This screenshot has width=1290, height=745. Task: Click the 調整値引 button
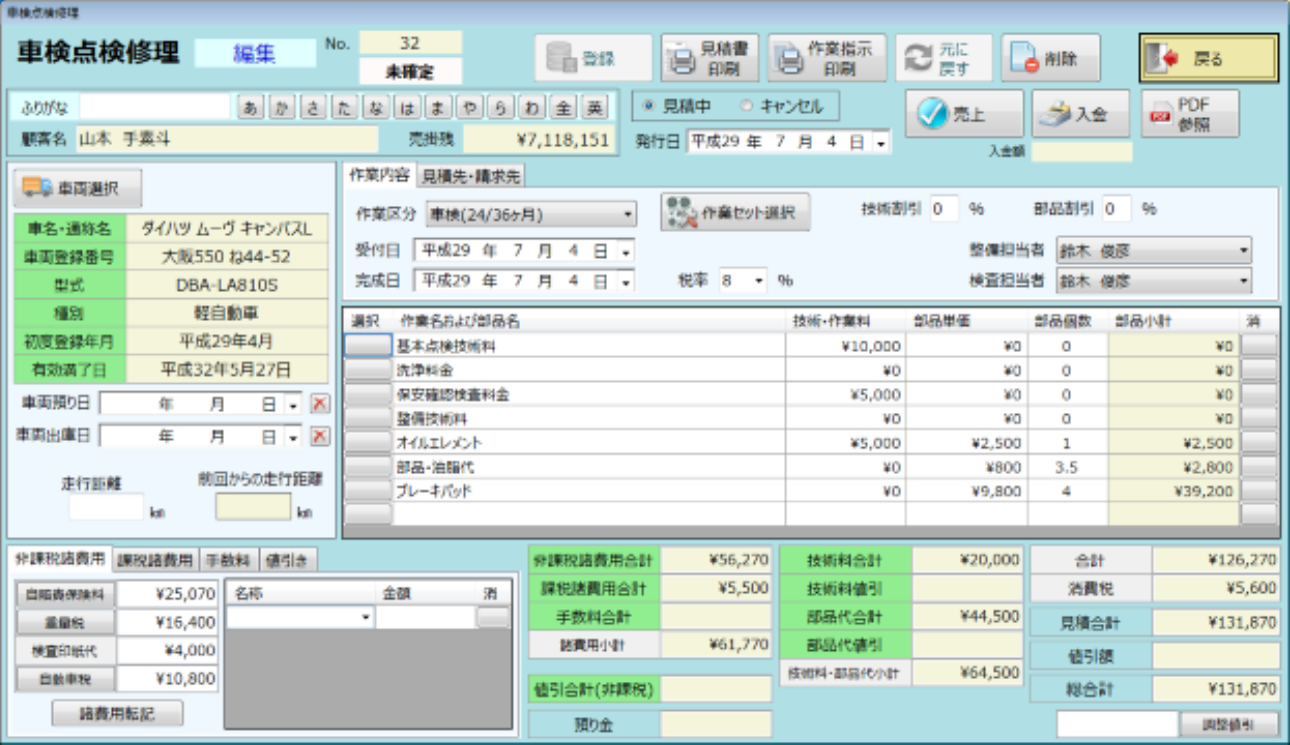coord(1230,724)
